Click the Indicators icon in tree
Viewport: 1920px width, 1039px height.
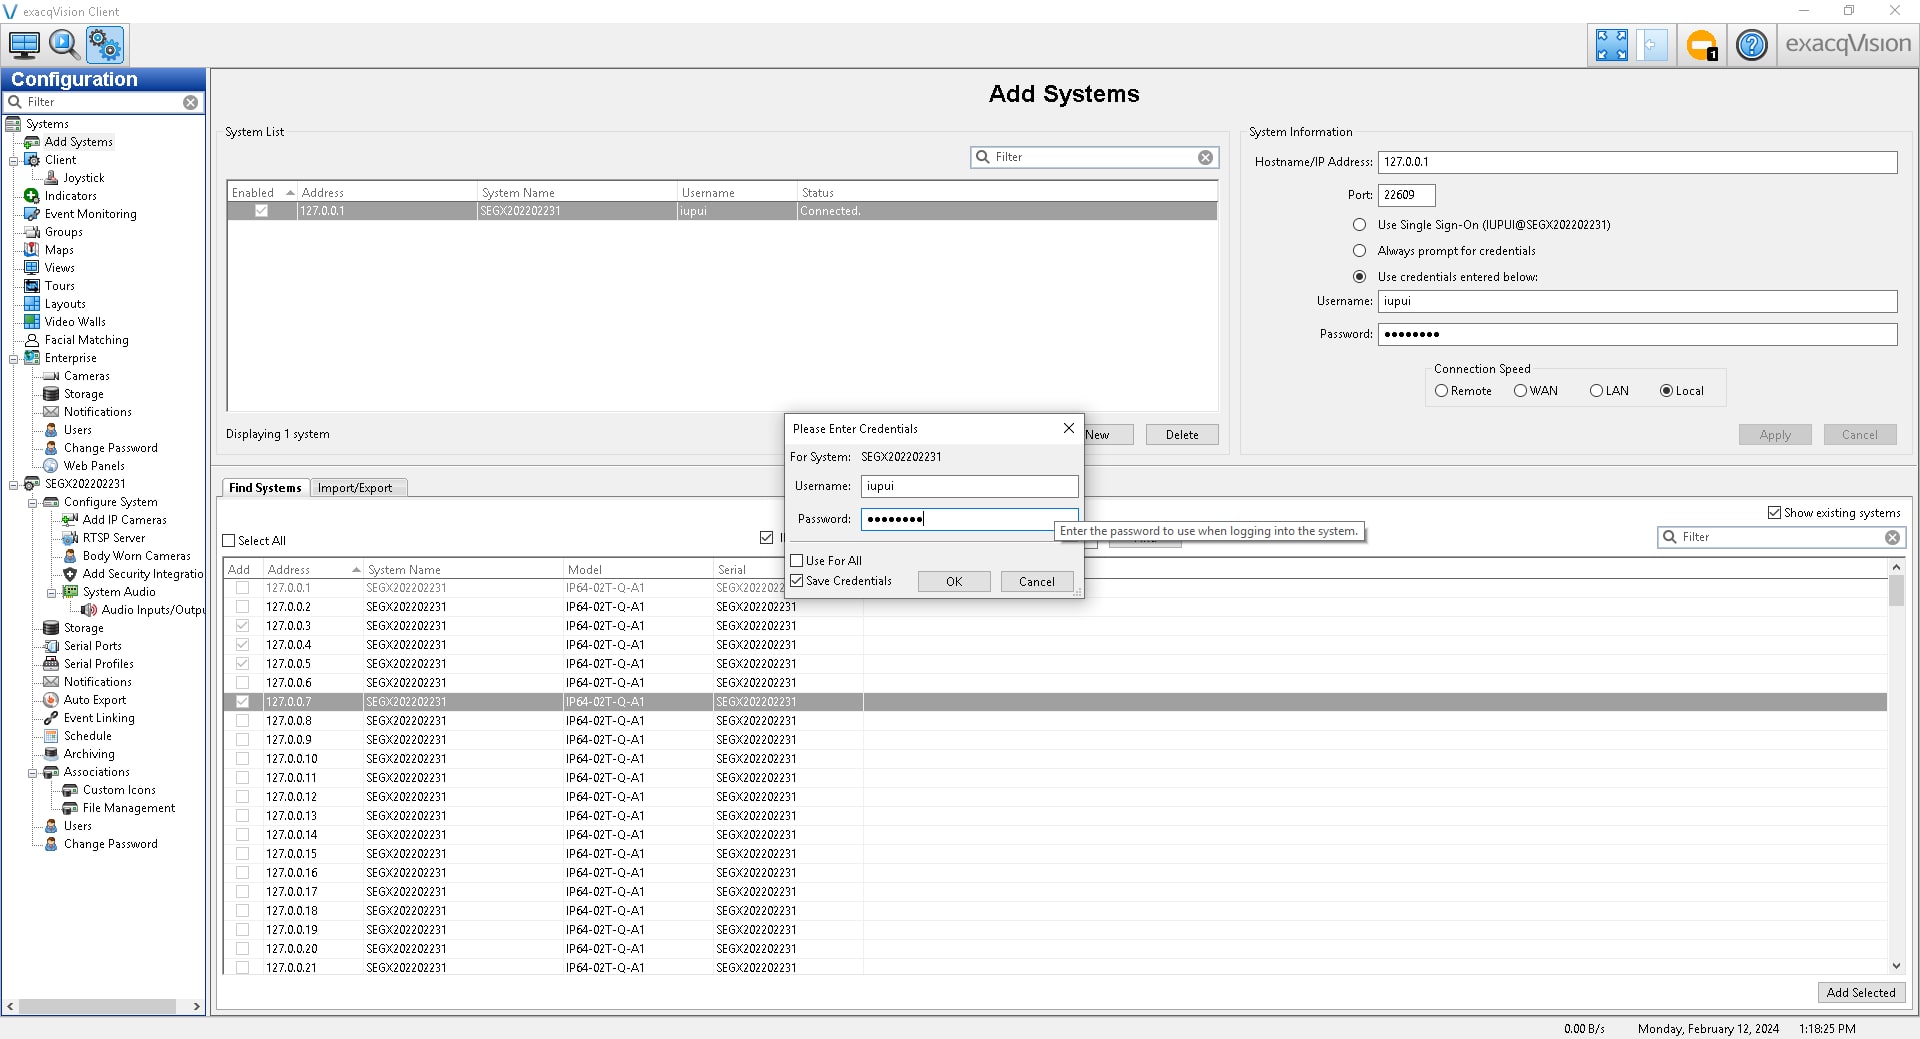[x=32, y=196]
